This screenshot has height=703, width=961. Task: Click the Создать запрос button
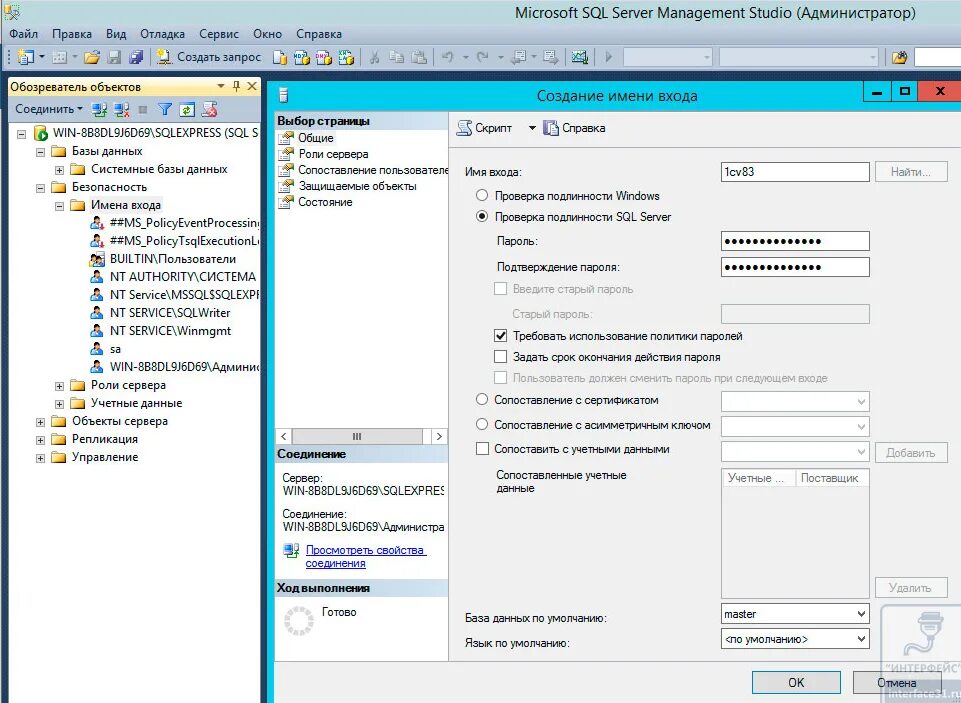[208, 57]
